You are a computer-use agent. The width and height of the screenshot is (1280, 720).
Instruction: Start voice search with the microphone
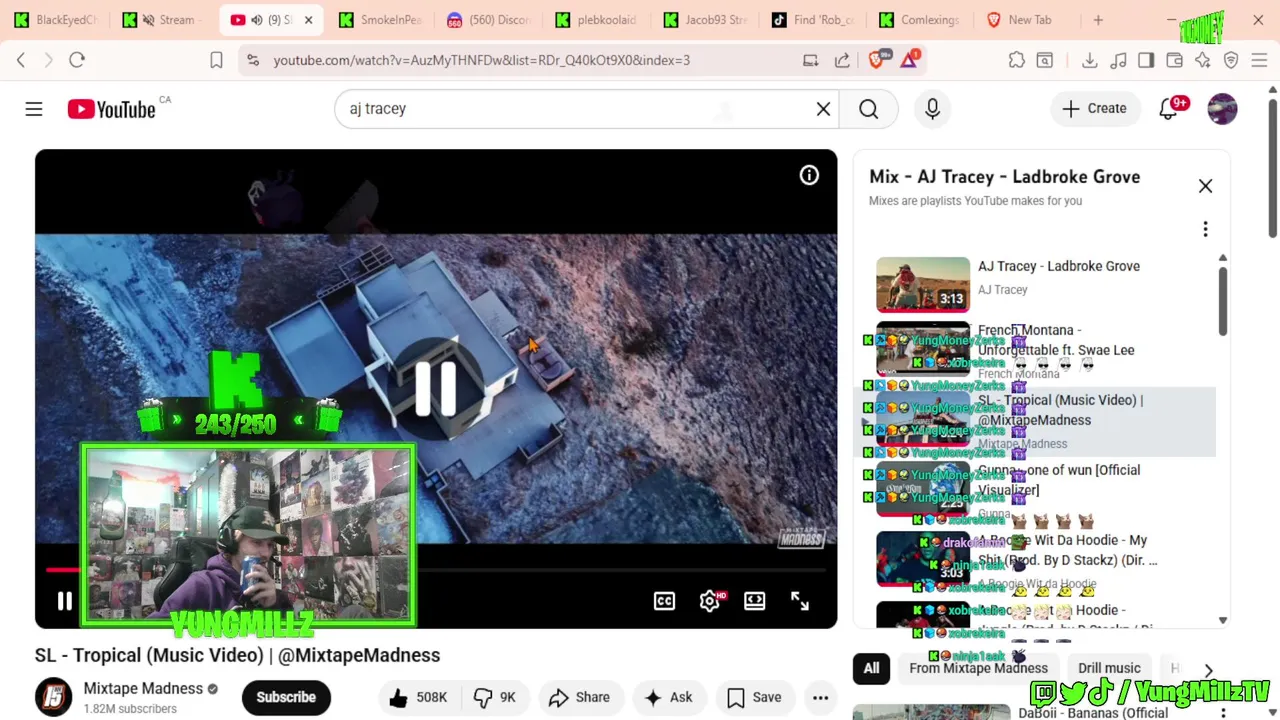click(932, 109)
